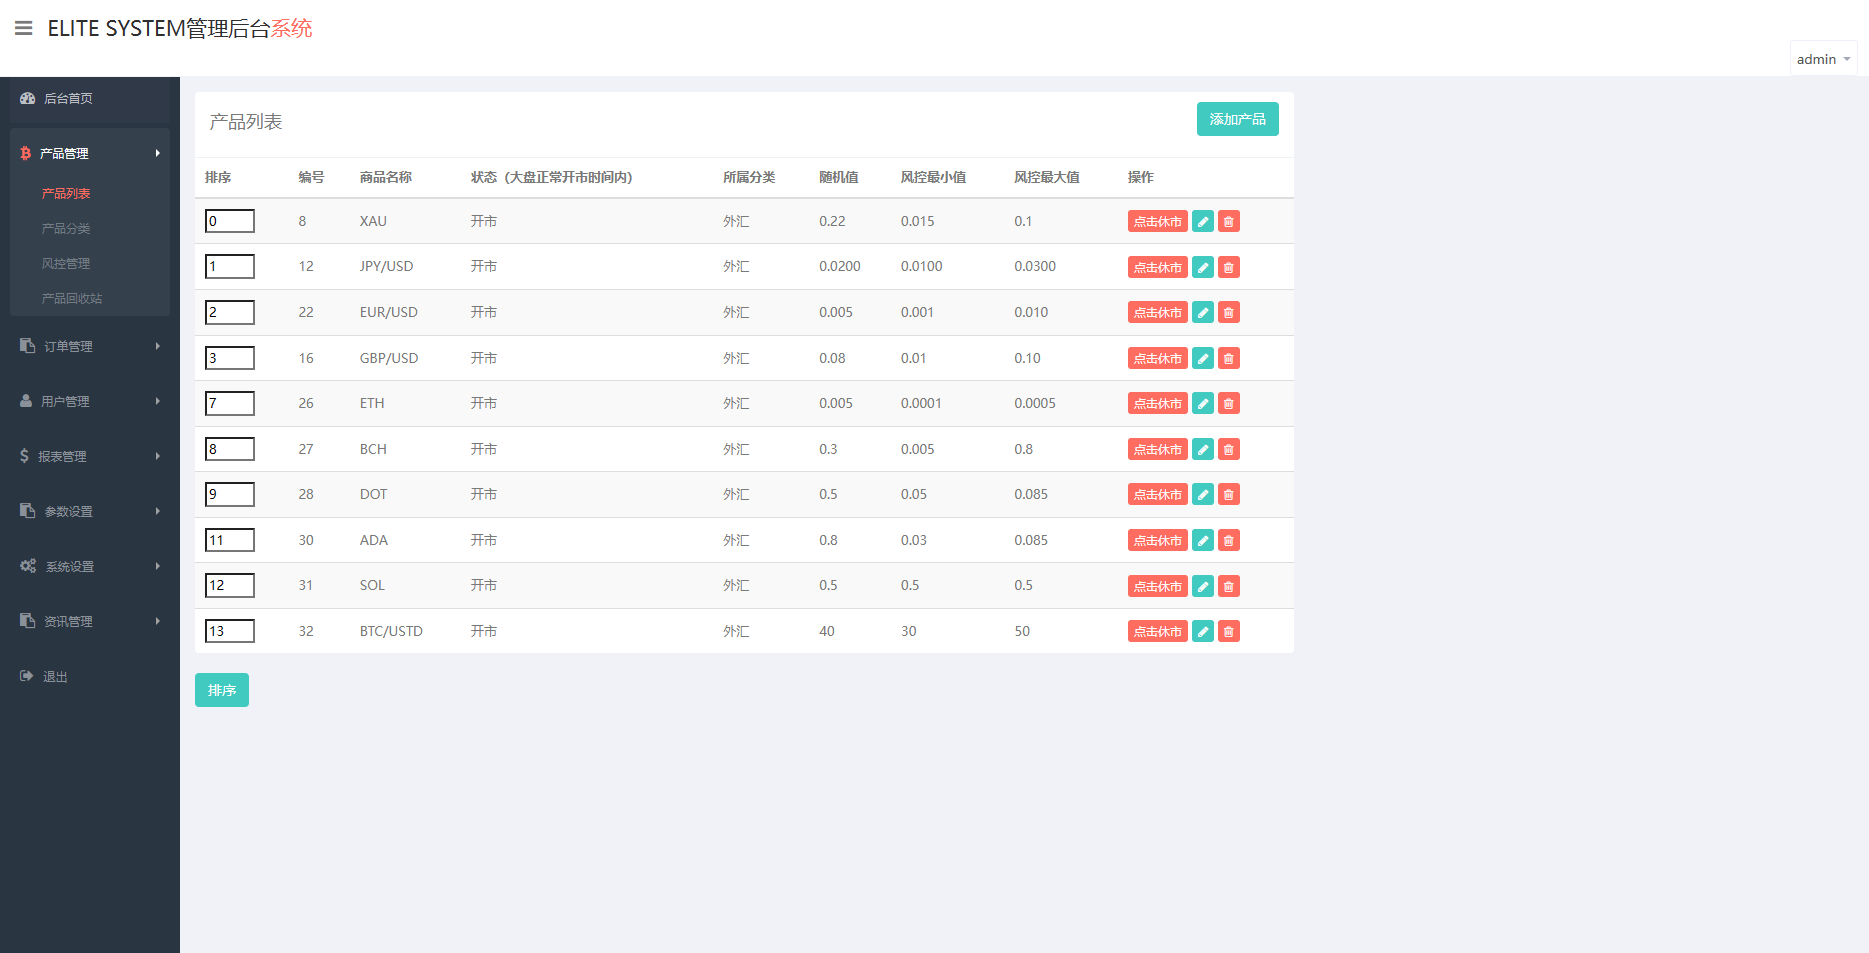The width and height of the screenshot is (1869, 953).
Task: Click the hamburger menu icon in header
Action: coord(24,28)
